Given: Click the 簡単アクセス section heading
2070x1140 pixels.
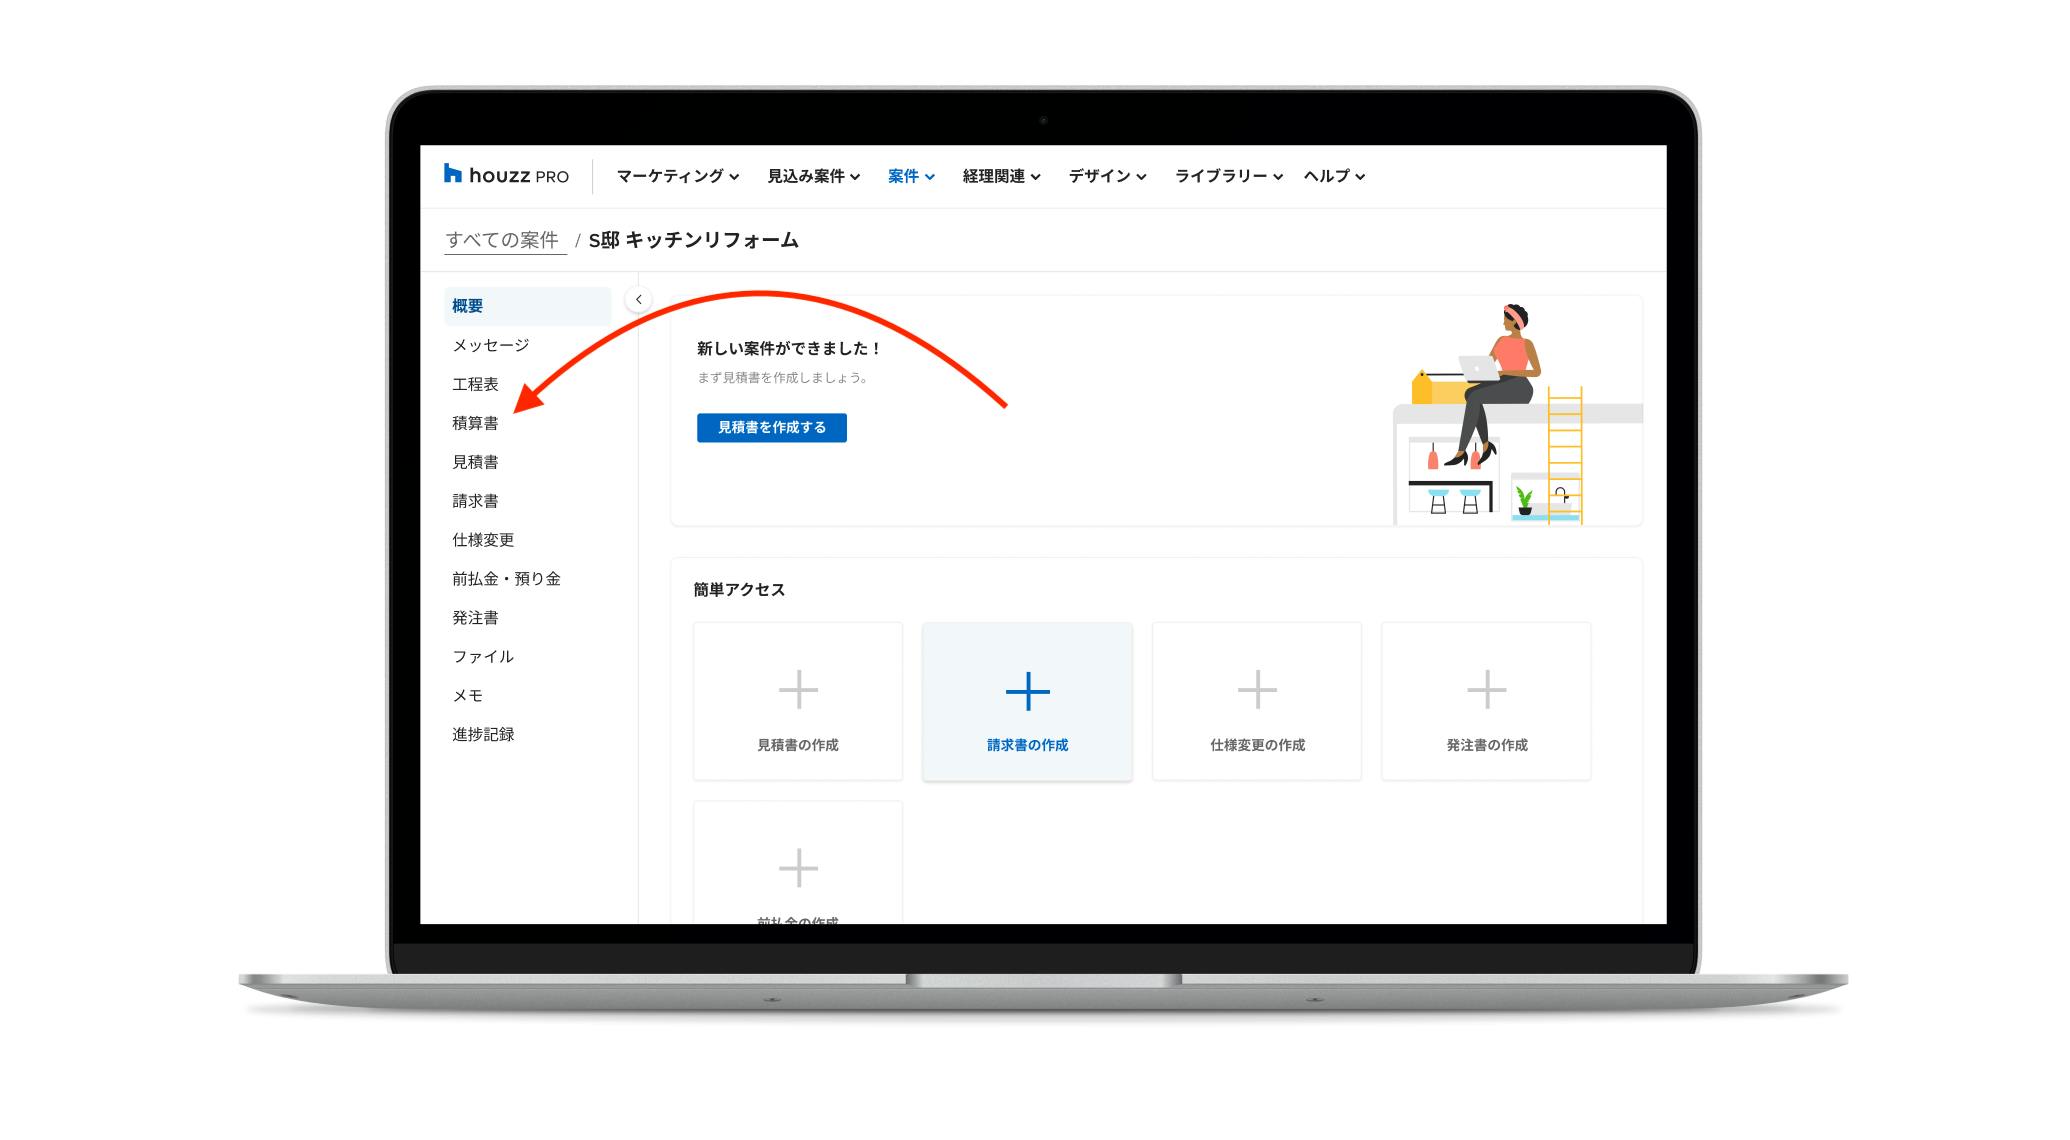Looking at the screenshot, I should point(739,590).
